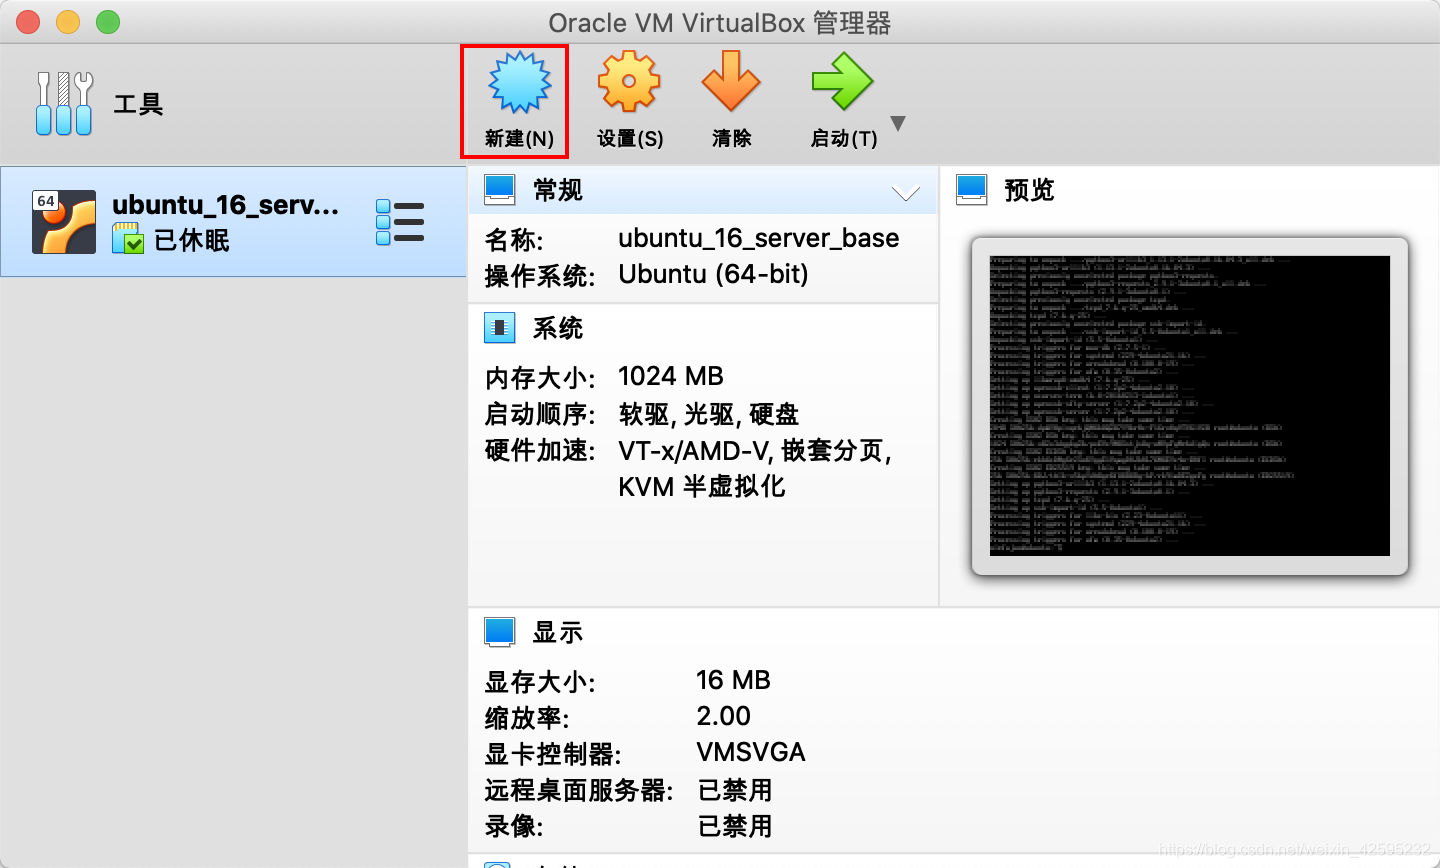Open 设置(S) settings gear icon
The image size is (1440, 868).
coord(629,82)
